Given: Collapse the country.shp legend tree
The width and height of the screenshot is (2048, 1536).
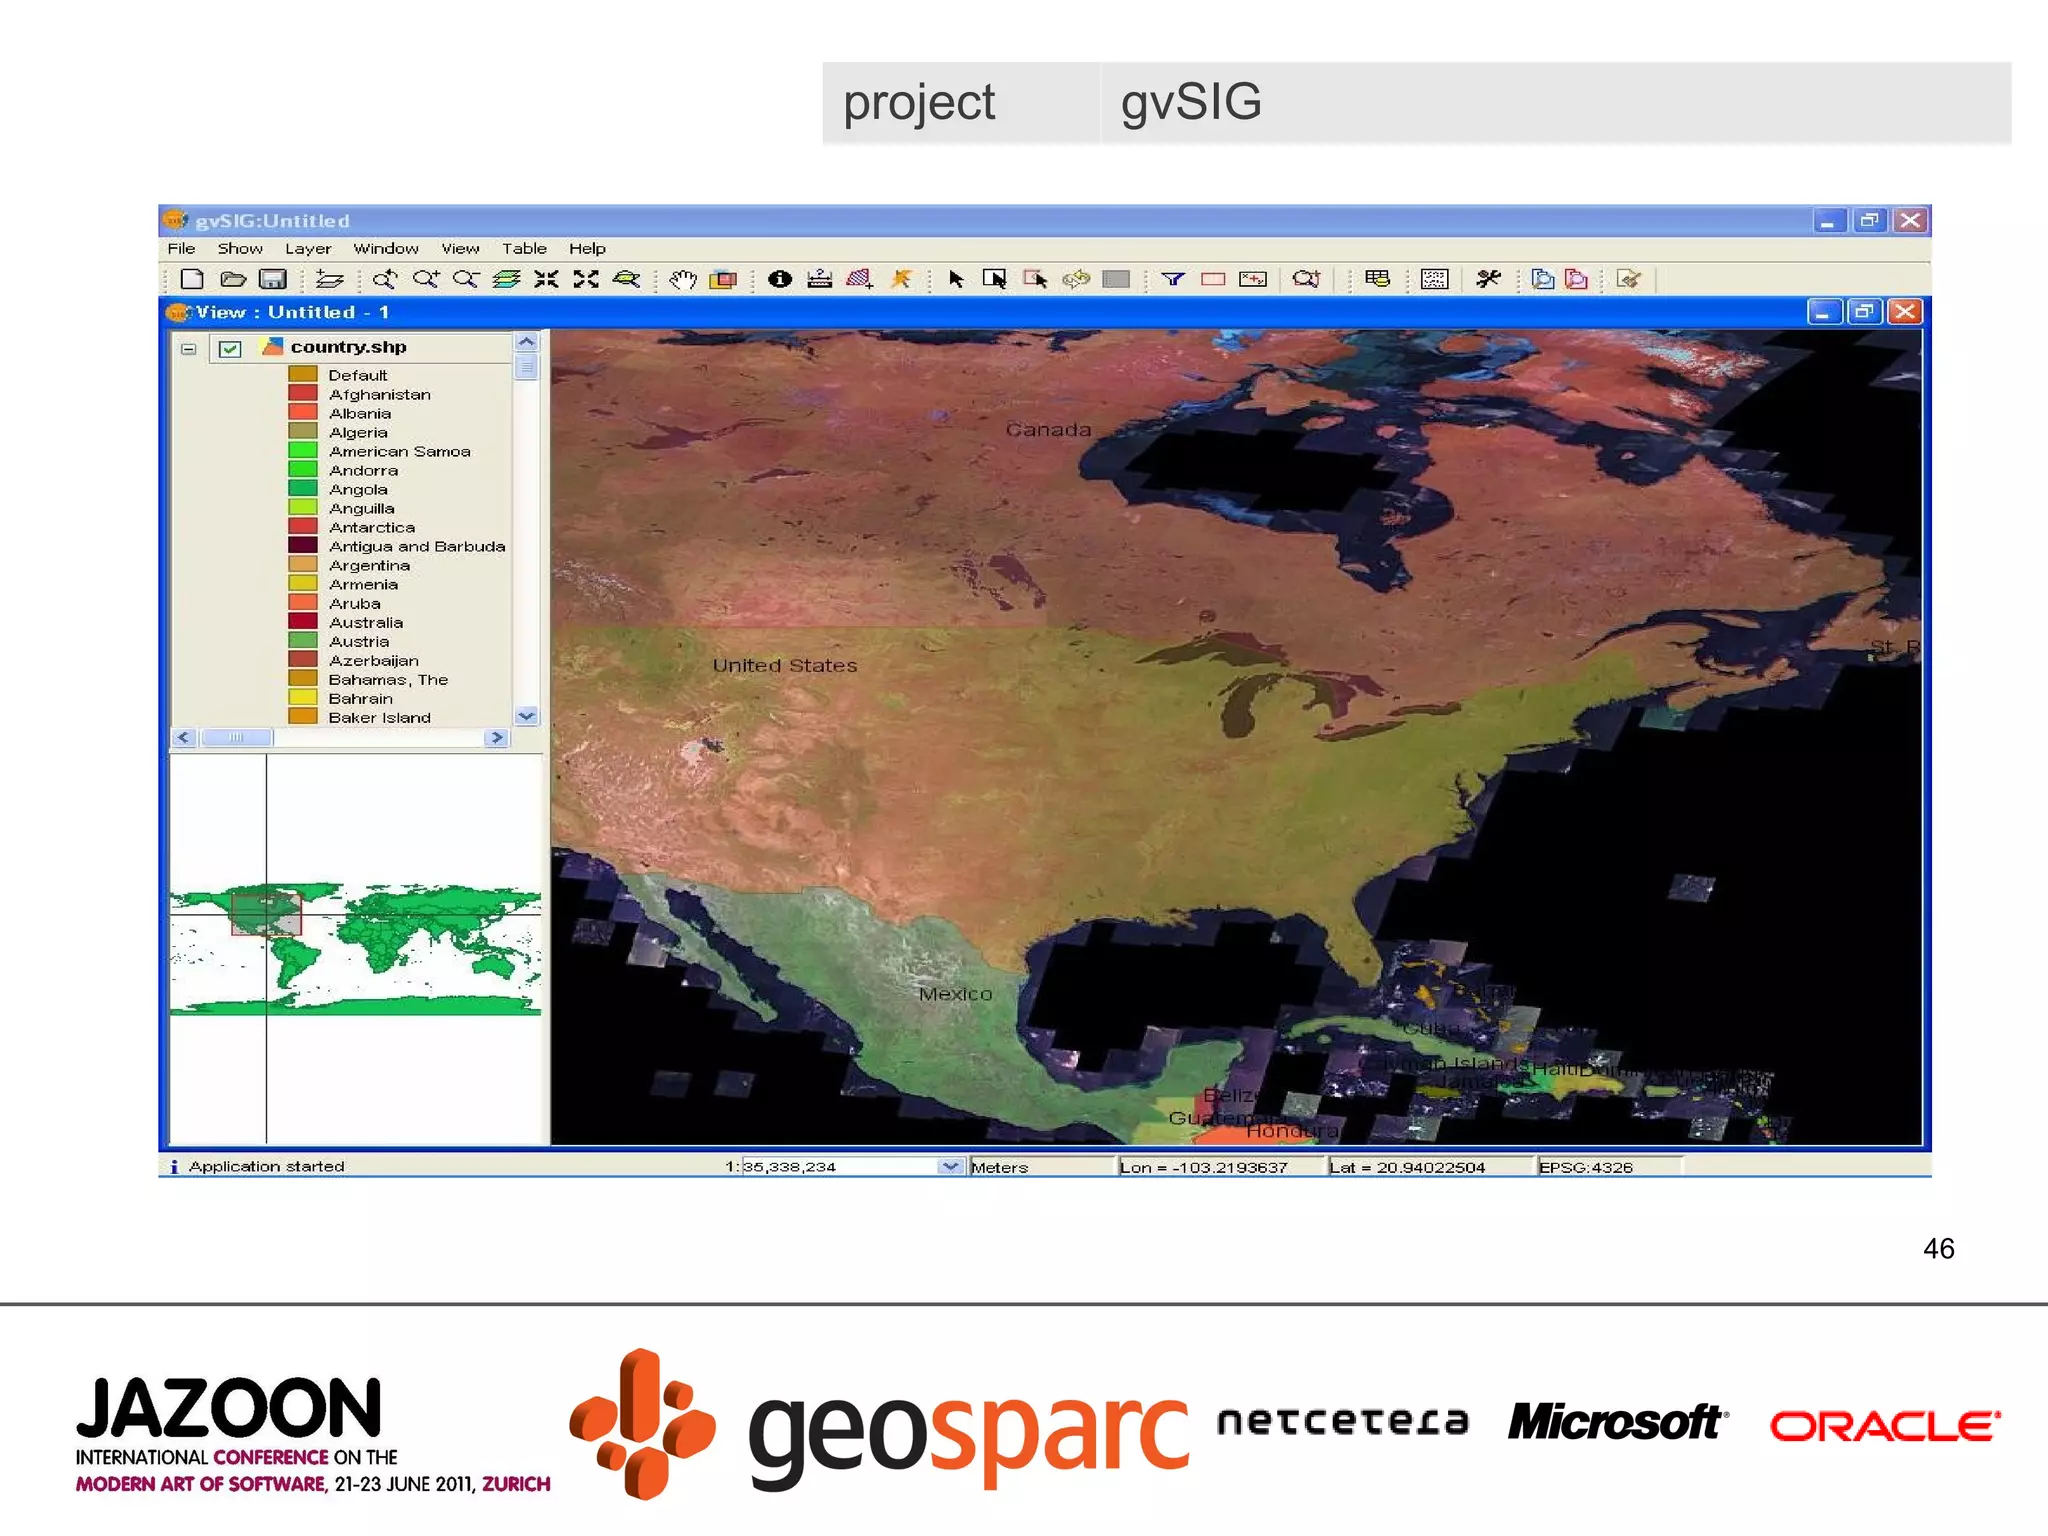Looking at the screenshot, I should [x=188, y=348].
